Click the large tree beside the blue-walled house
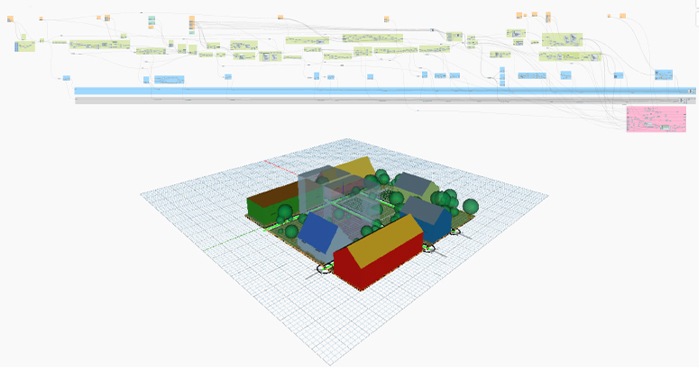 470,206
